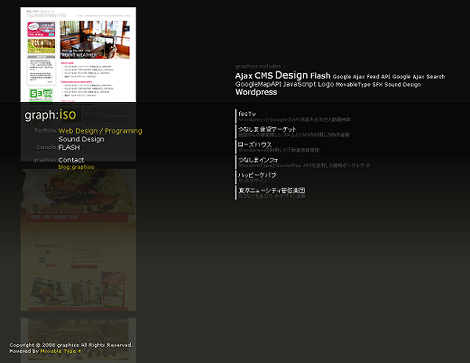This screenshot has width=470, height=363.
Task: Select the MovableType tag in tag cloud
Action: [x=353, y=85]
